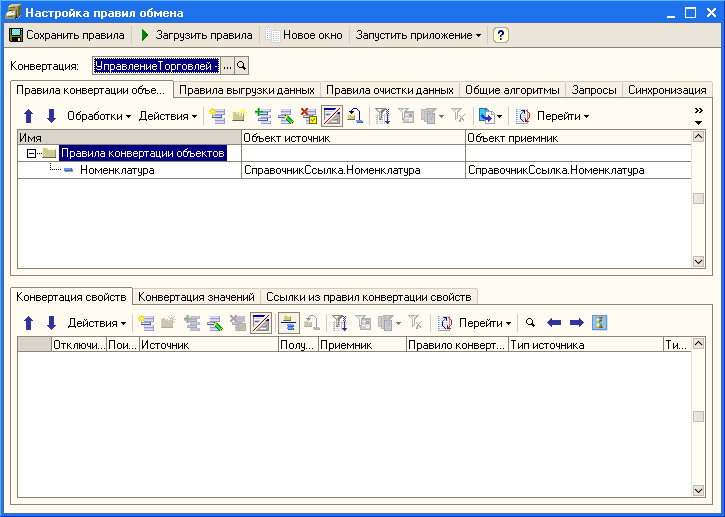Click the right arrow in property toolbar
Screen dimensions: 725x517
coord(576,323)
